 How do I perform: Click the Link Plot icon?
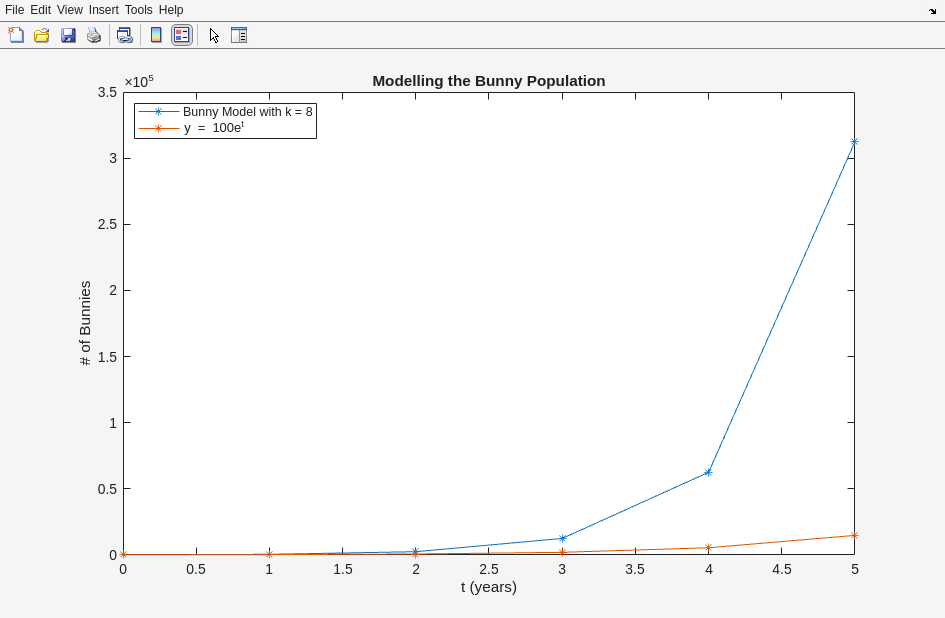(x=124, y=35)
